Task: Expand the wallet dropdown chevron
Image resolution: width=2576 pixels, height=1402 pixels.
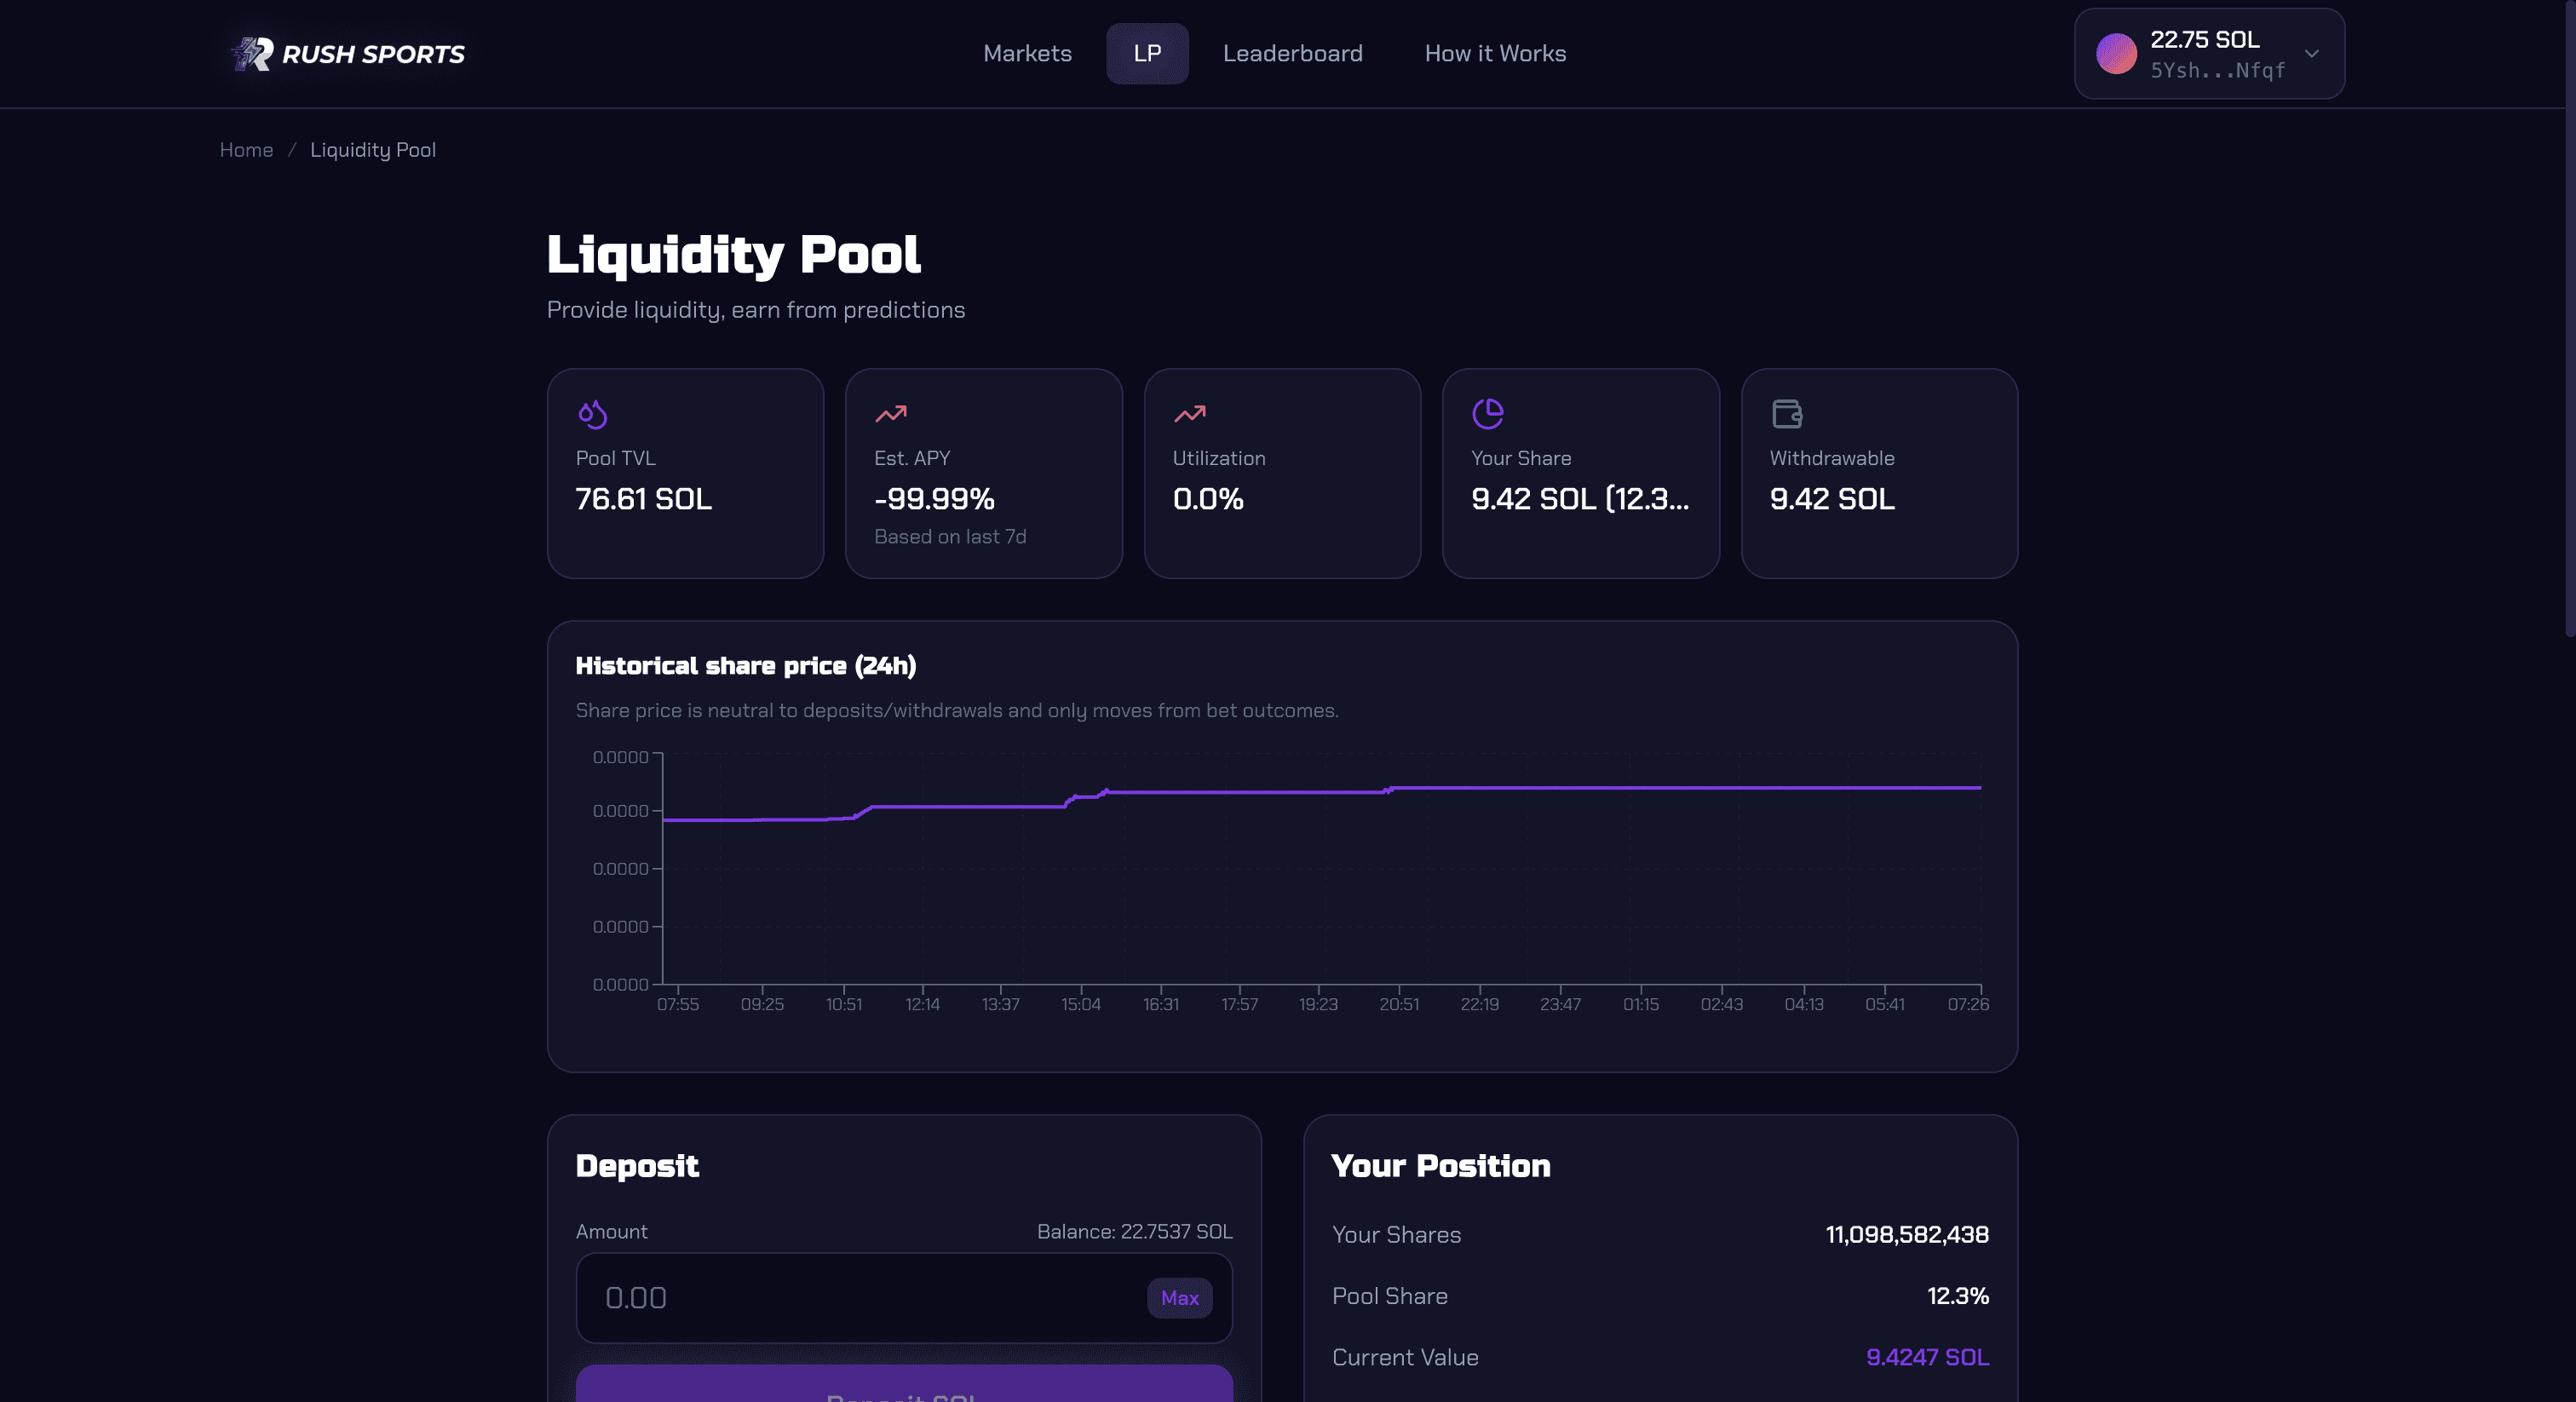Action: pos(2311,54)
